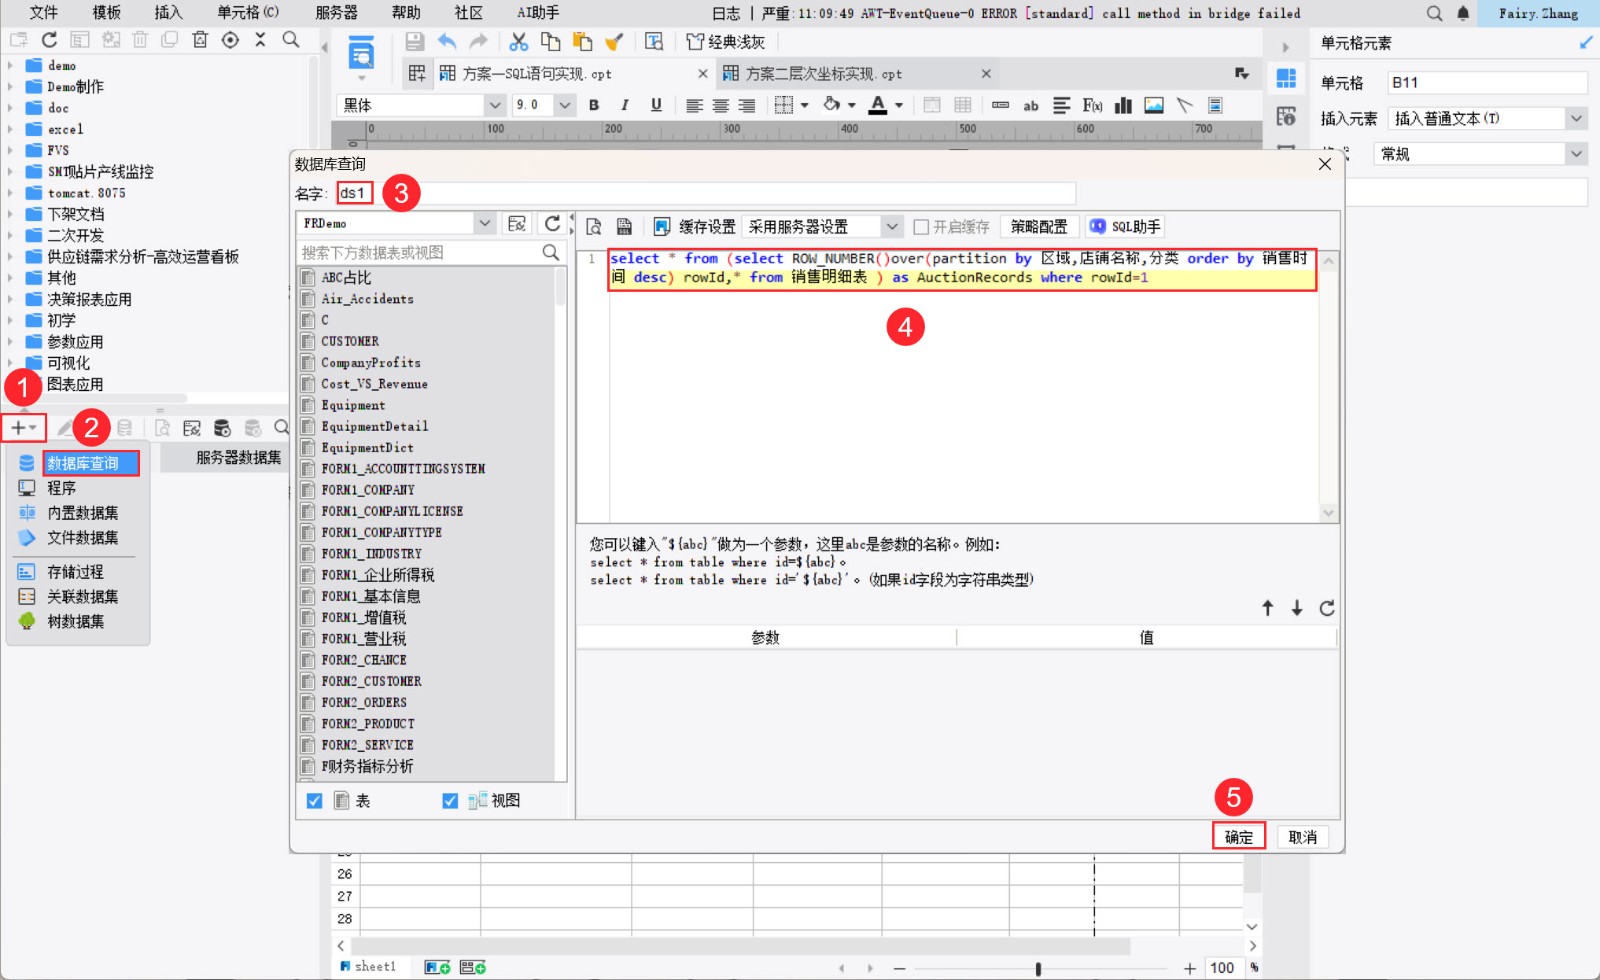The height and width of the screenshot is (980, 1600).
Task: Select the FORM2_ORDERS table in list
Action: pyautogui.click(x=363, y=702)
